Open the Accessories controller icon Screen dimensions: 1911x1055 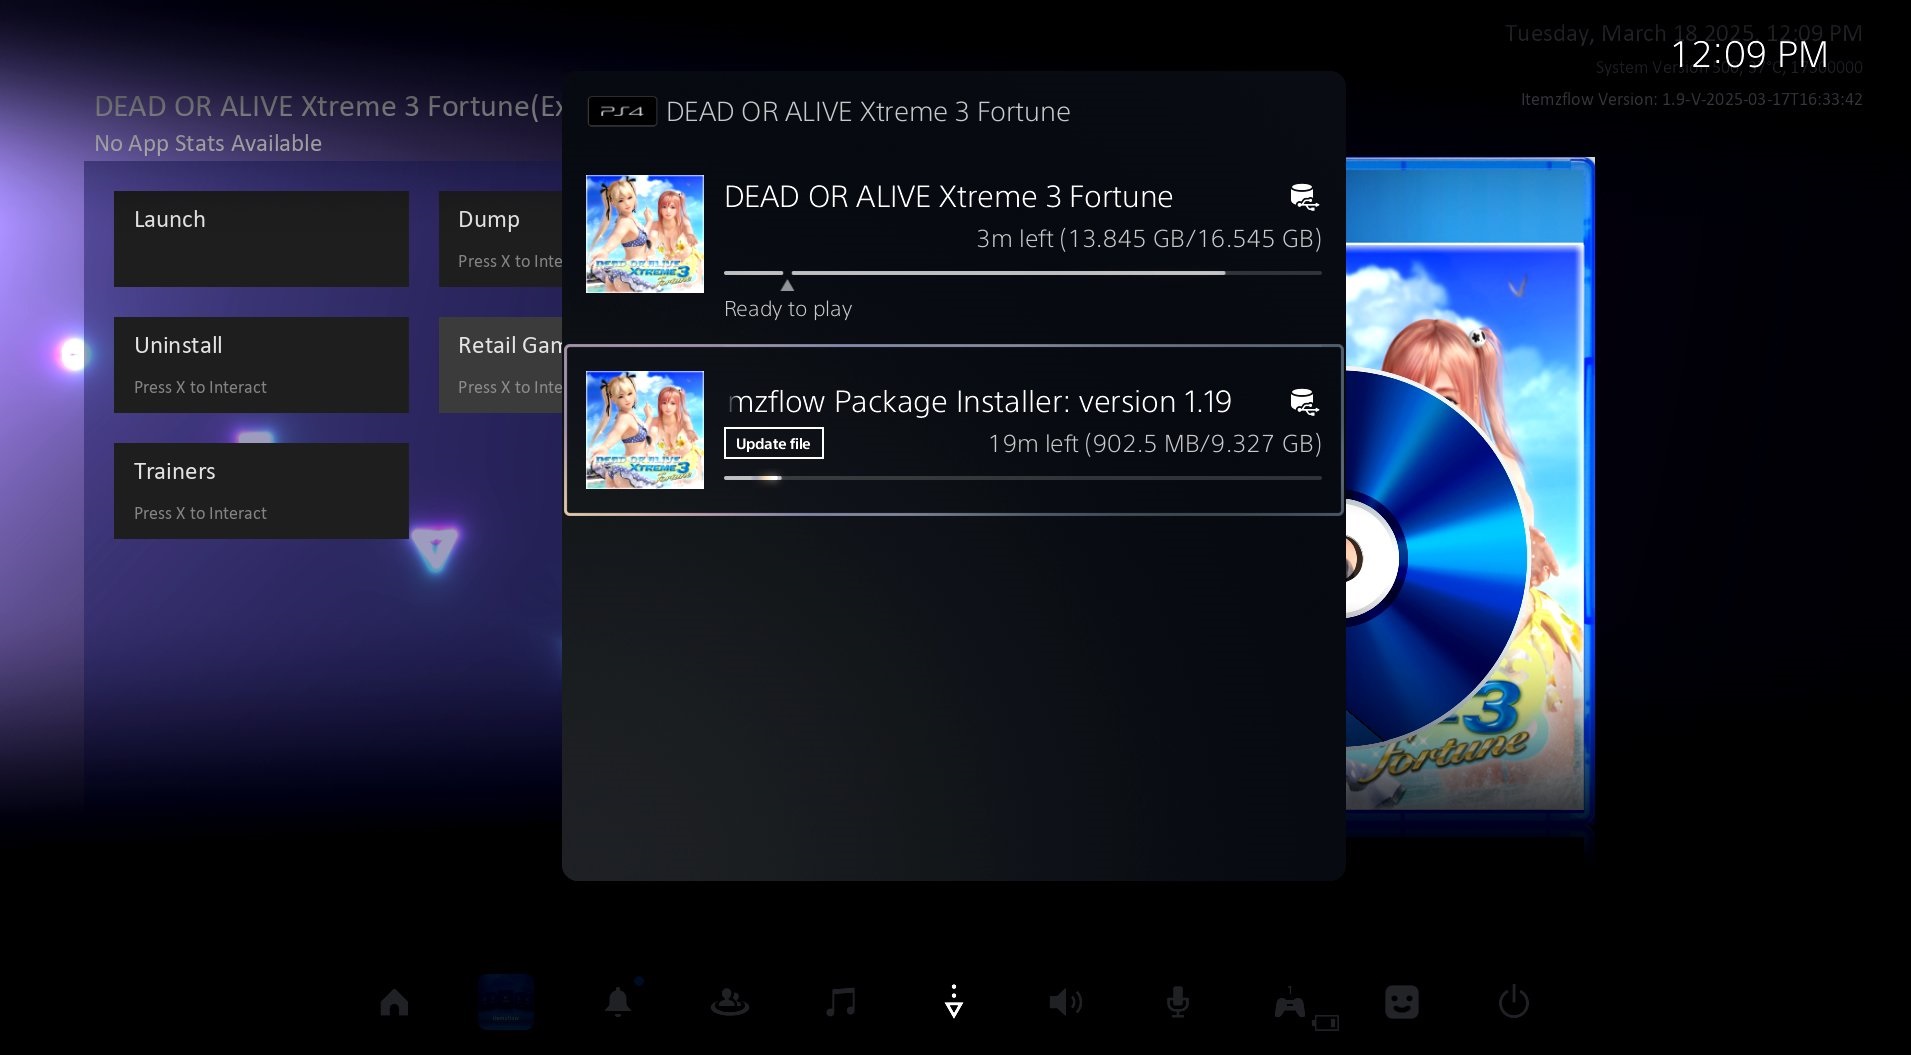(1290, 1004)
